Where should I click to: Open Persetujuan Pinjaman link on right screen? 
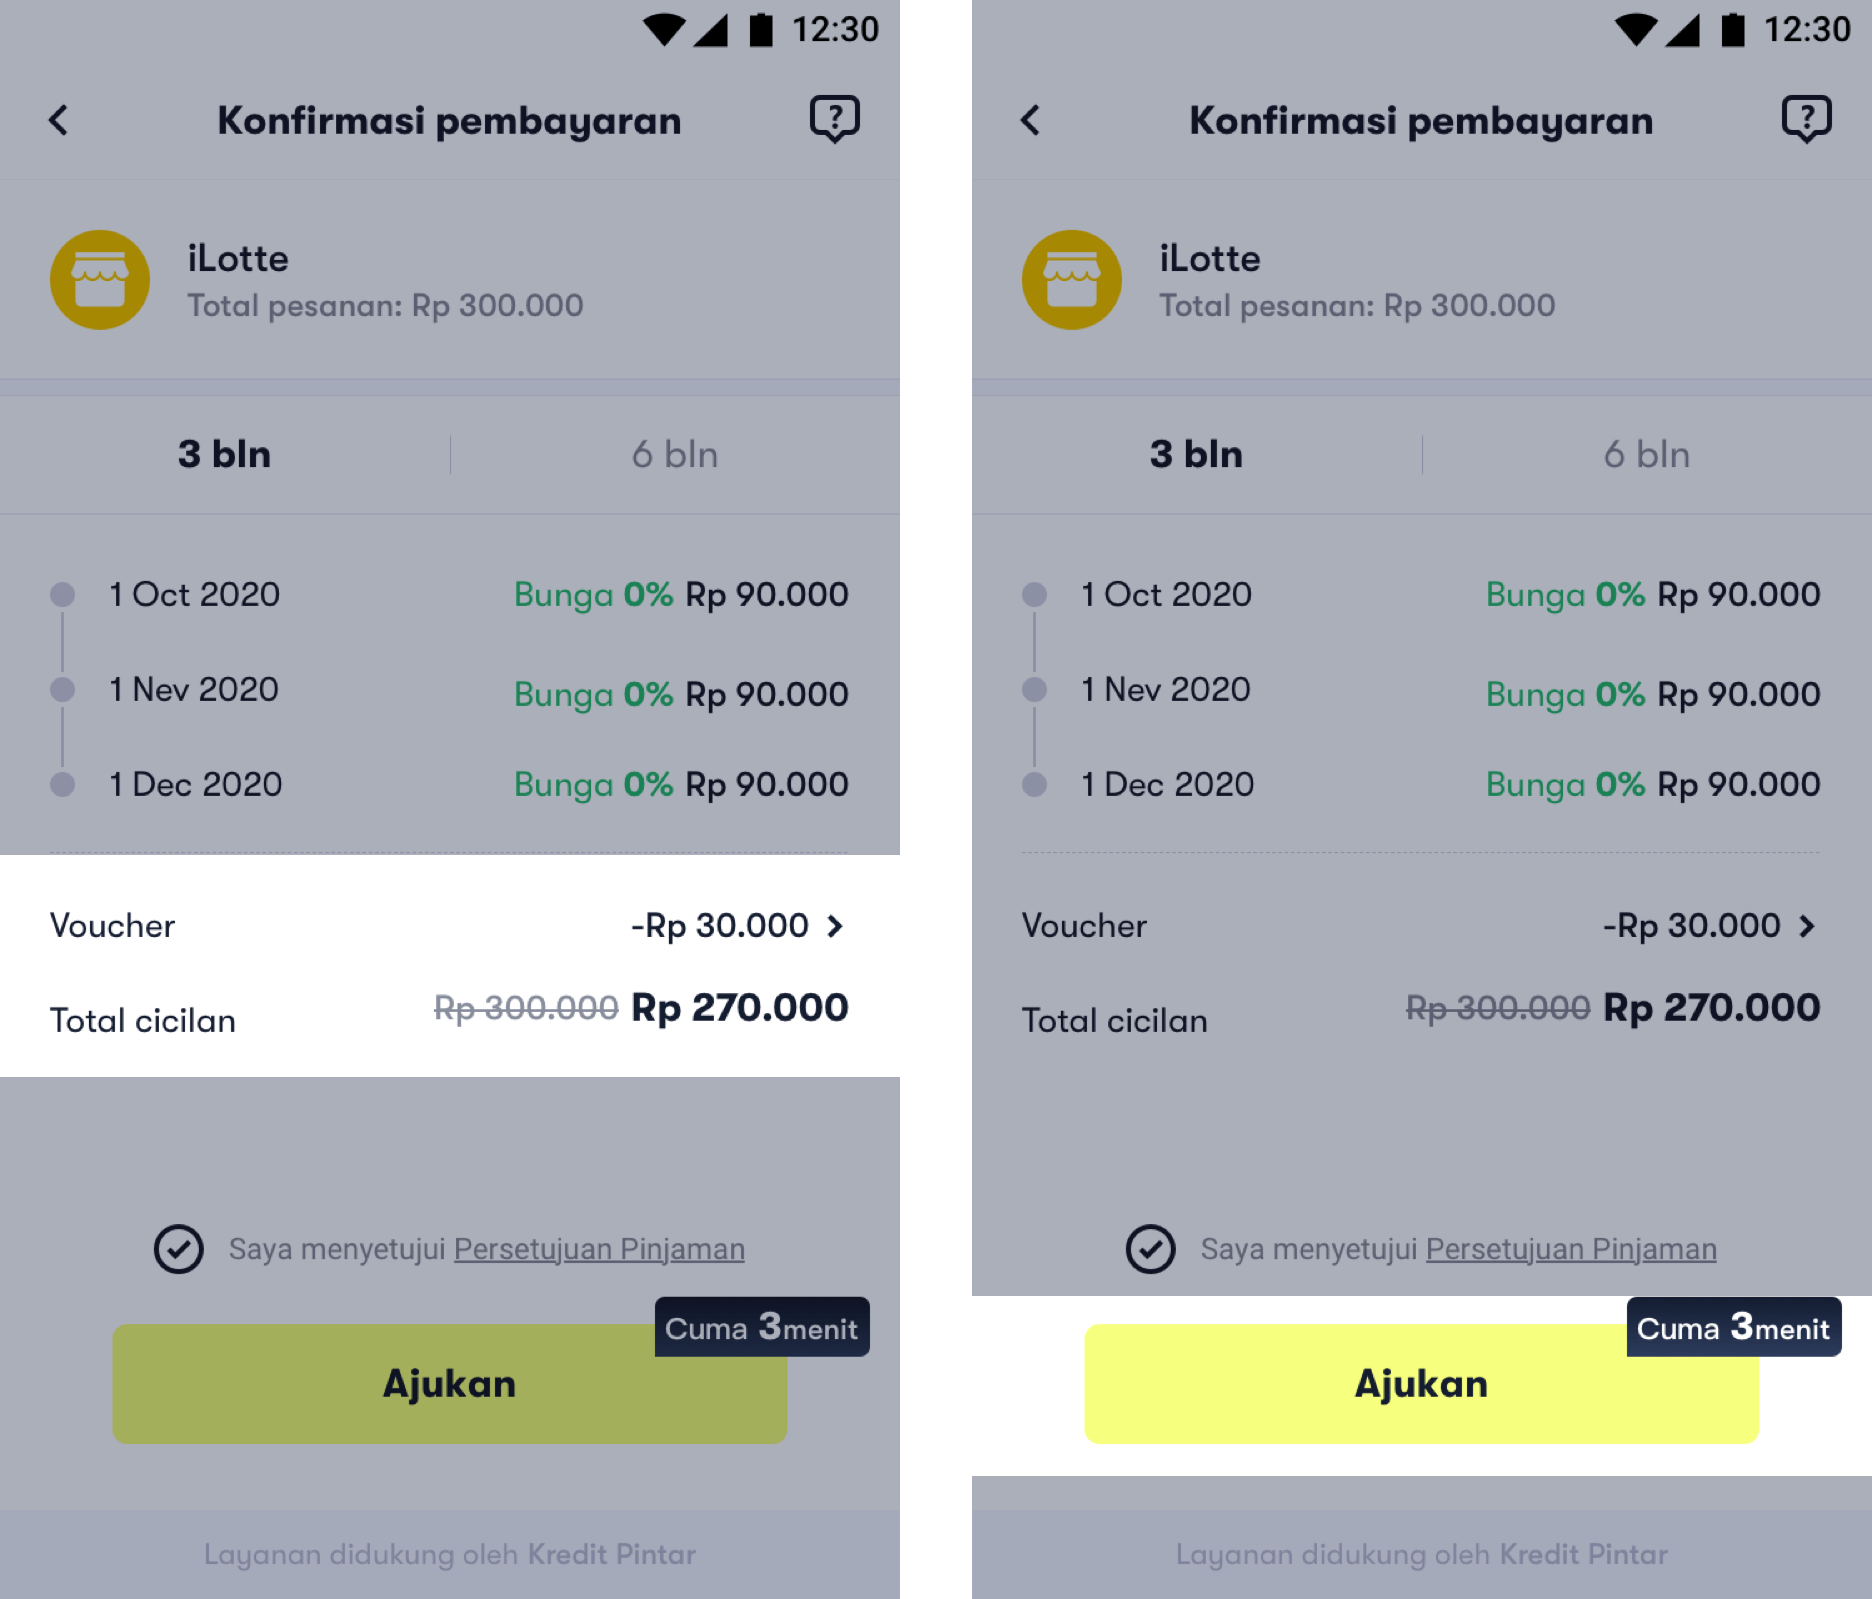pyautogui.click(x=1571, y=1249)
